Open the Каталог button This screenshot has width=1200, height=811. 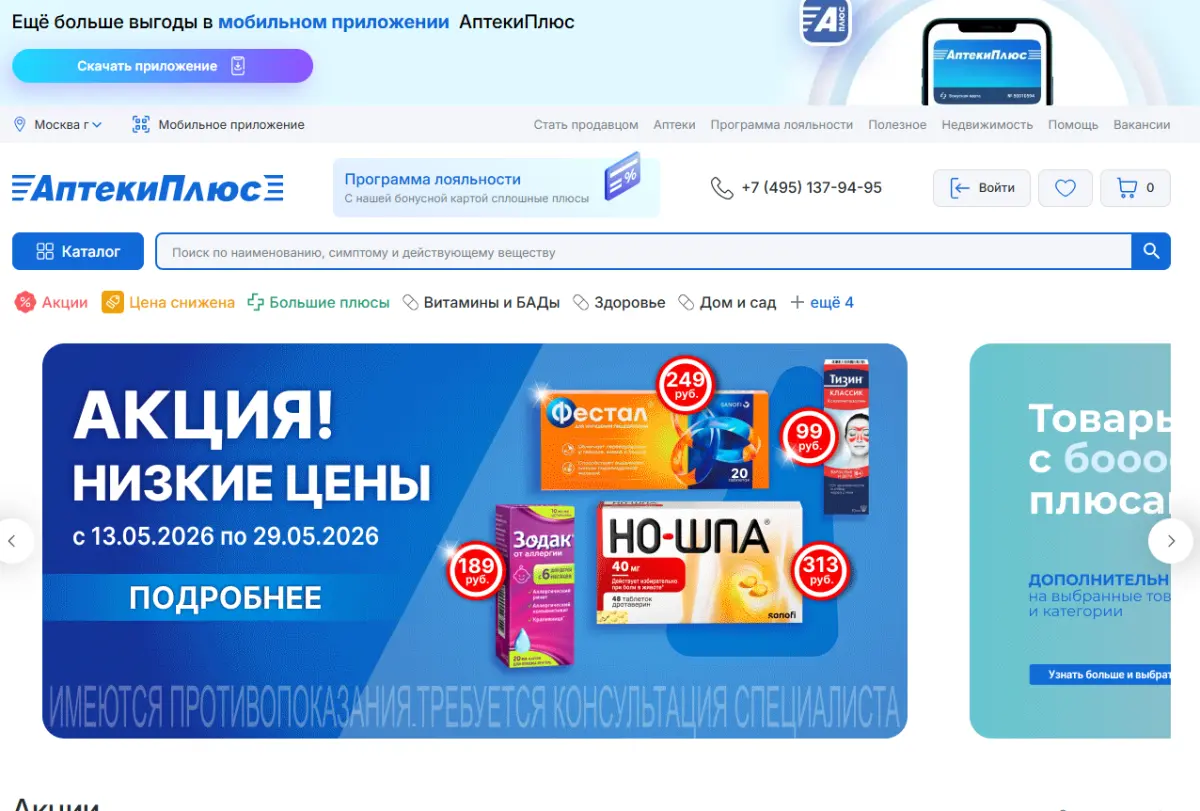tap(78, 251)
